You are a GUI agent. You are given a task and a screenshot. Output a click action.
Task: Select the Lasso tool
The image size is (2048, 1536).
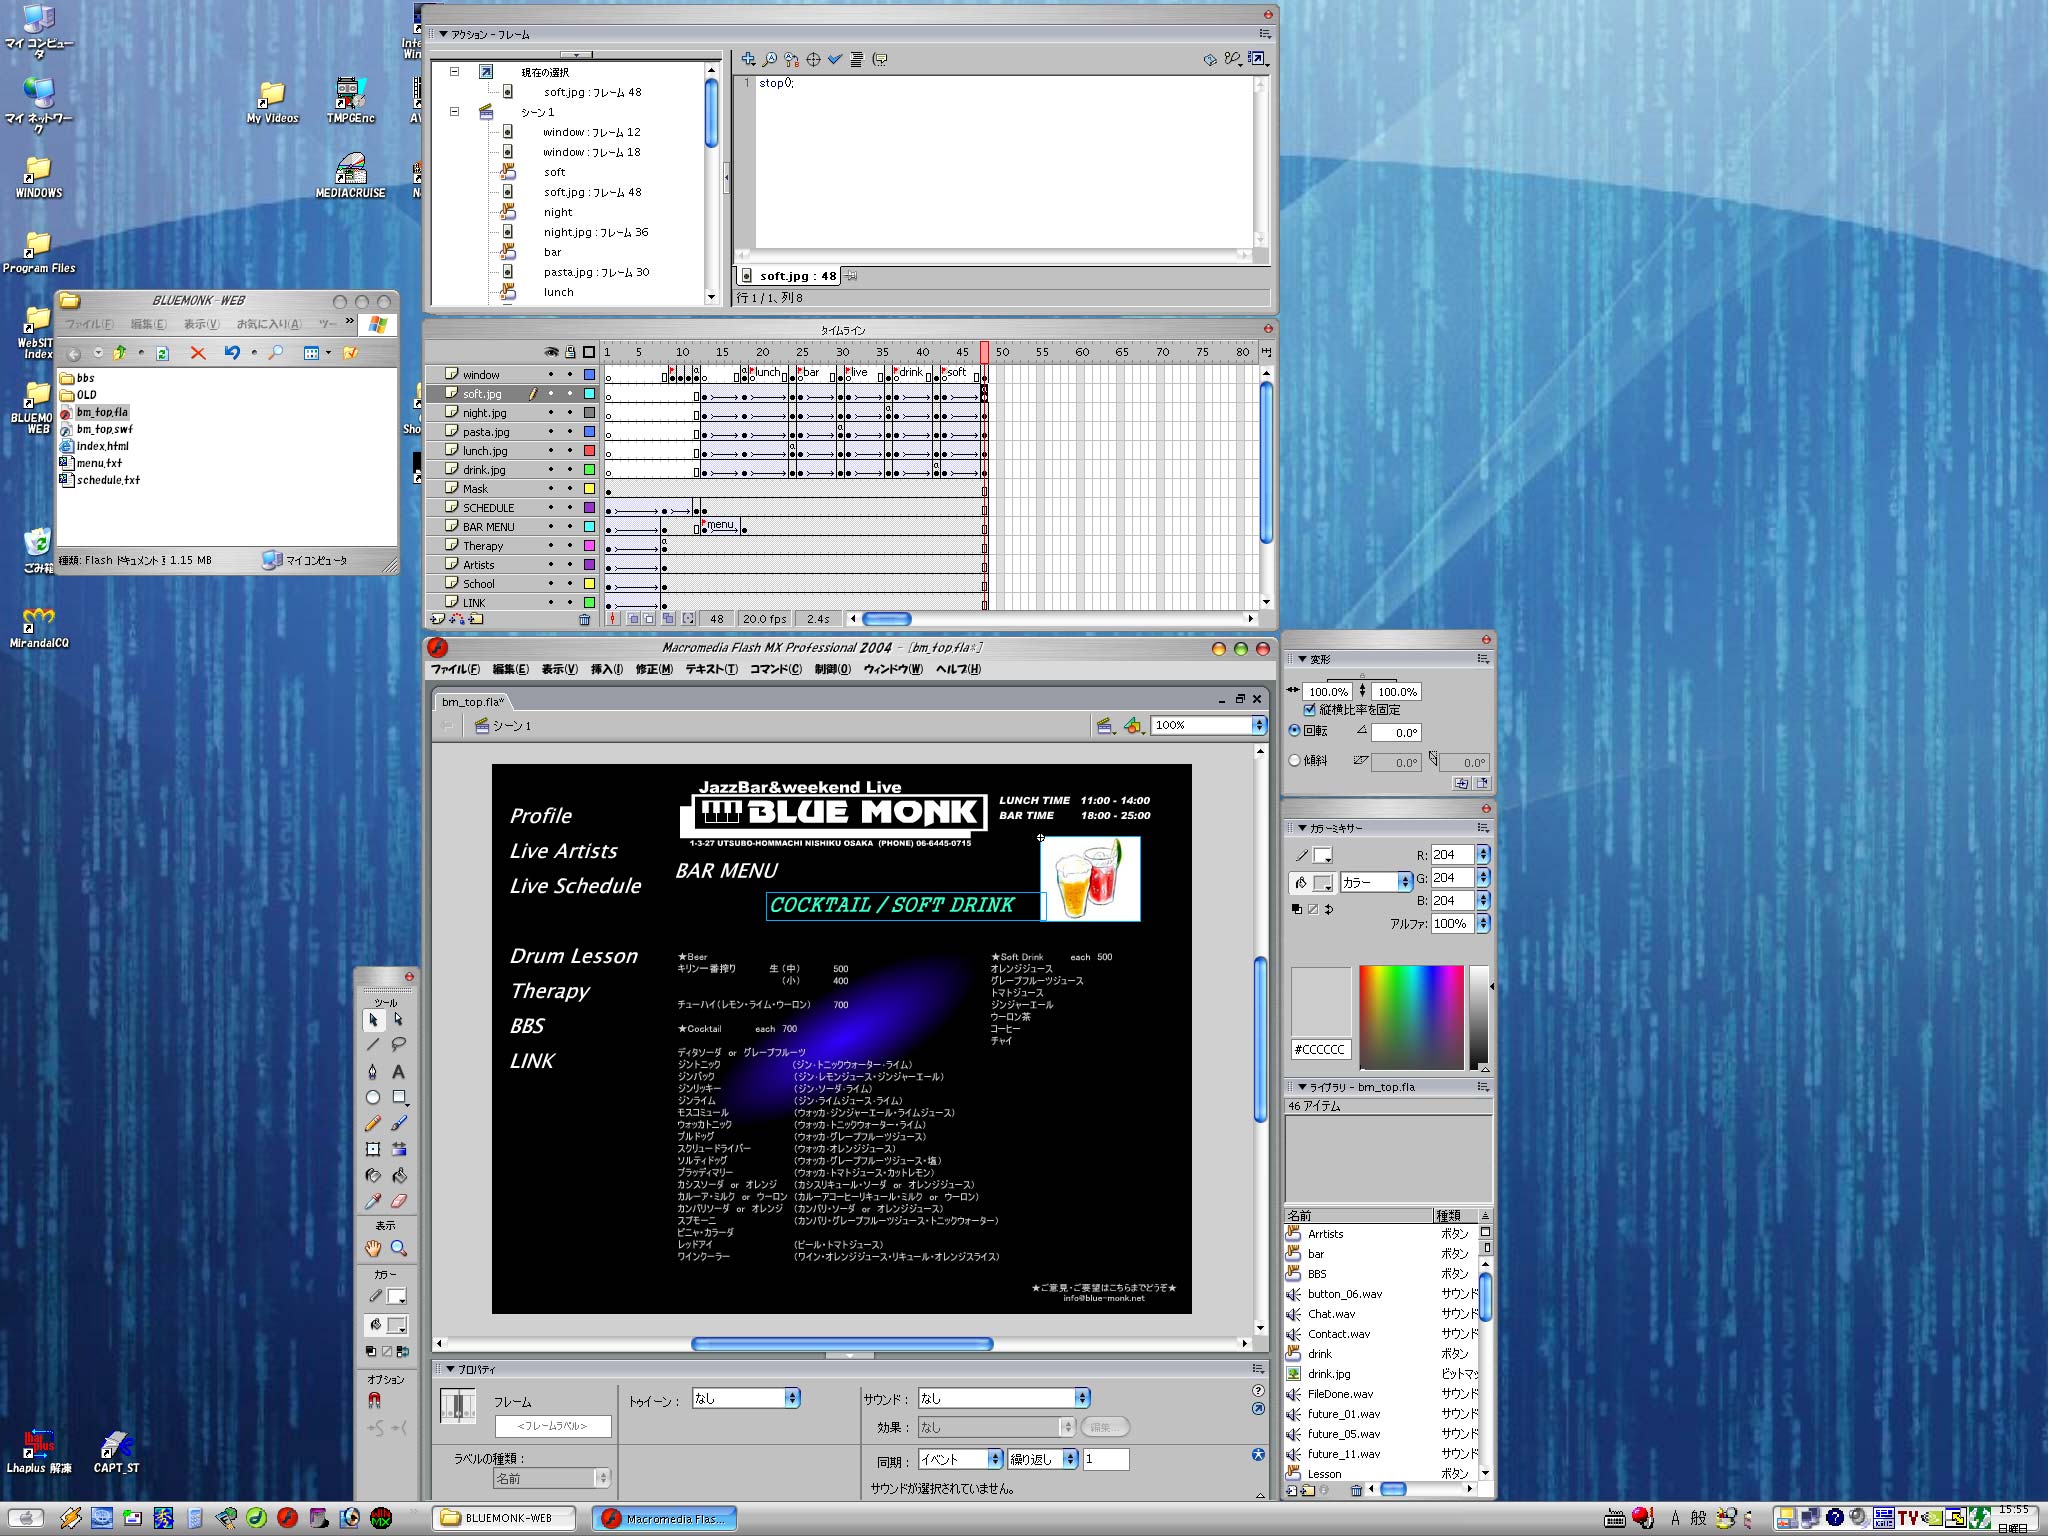398,1044
